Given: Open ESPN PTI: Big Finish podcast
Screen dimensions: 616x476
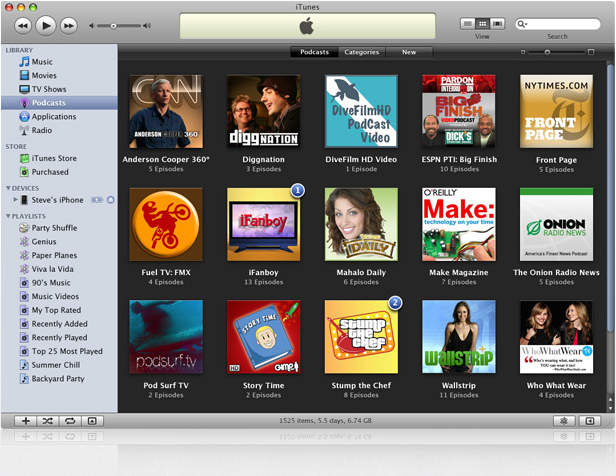Looking at the screenshot, I should (459, 112).
